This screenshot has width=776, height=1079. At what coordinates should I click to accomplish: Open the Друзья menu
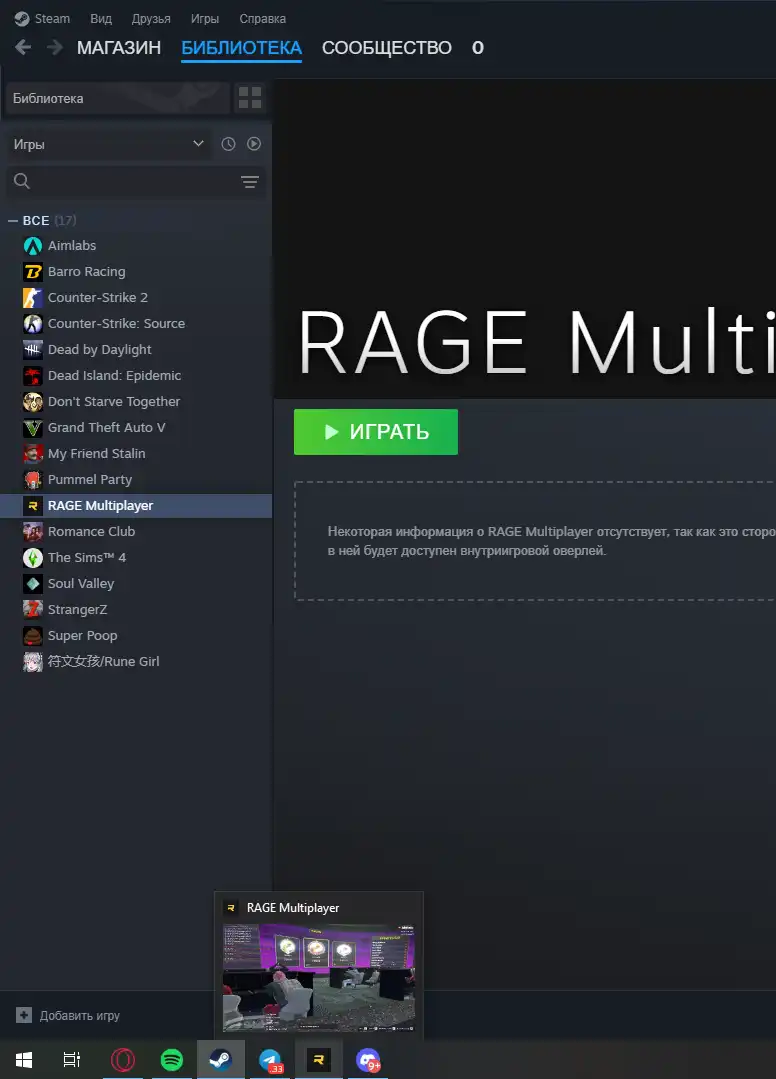[x=151, y=19]
